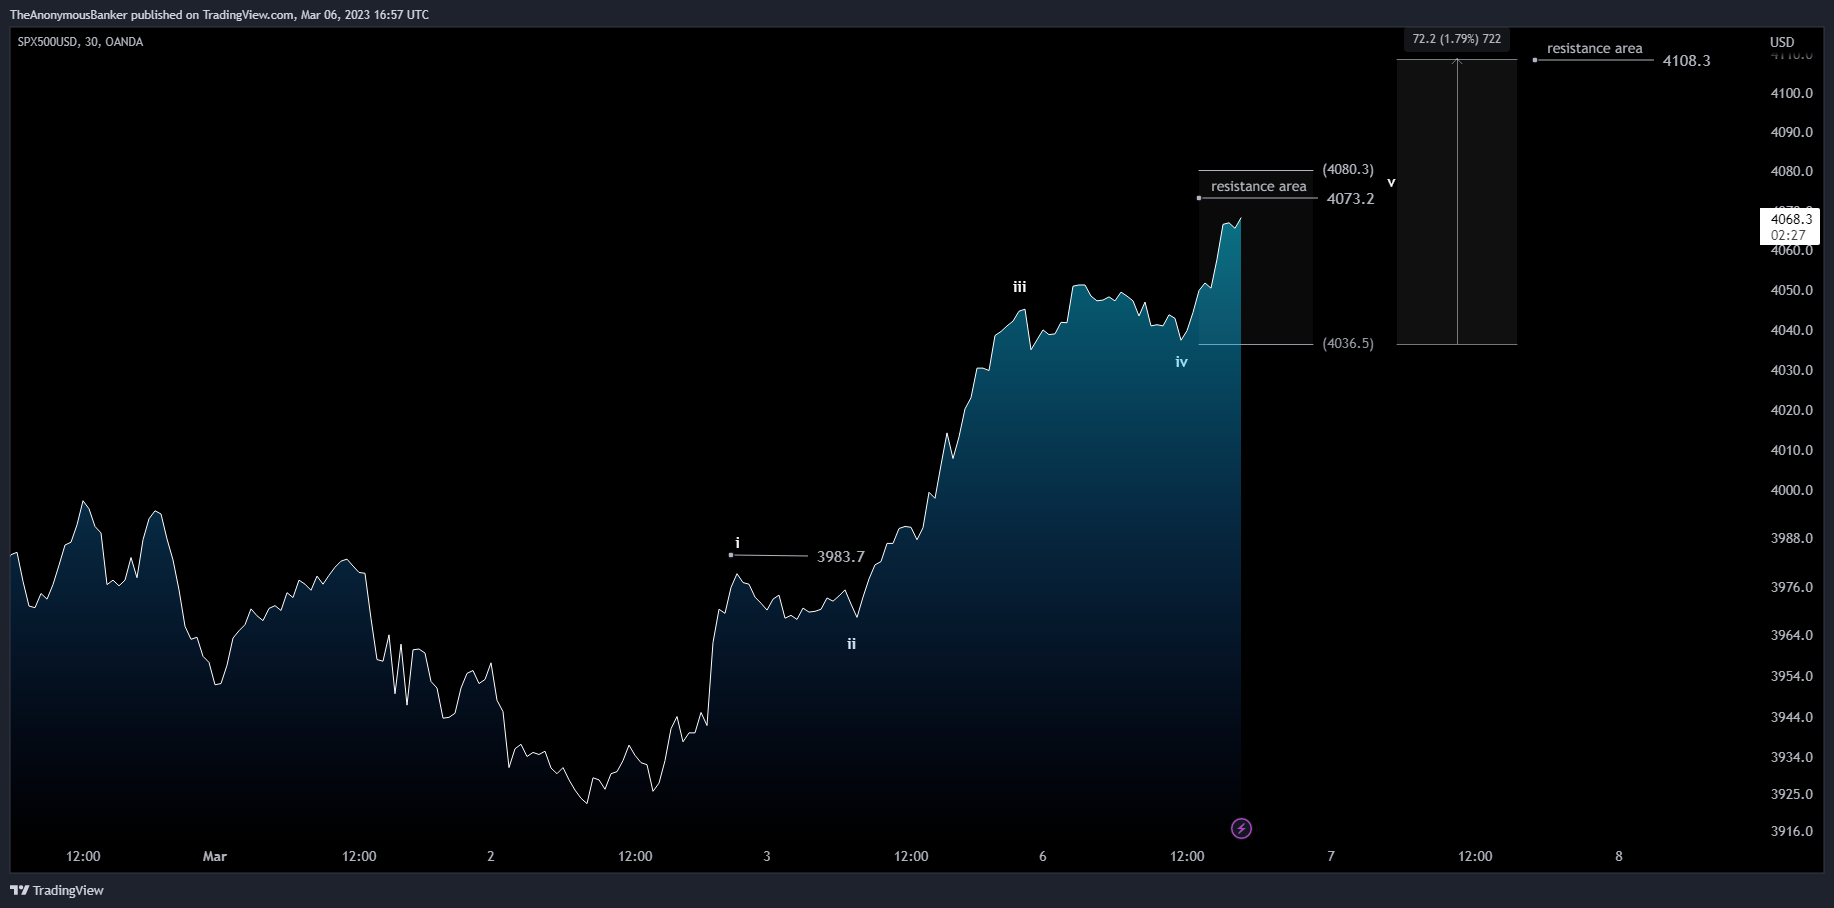Click the wave label iii
This screenshot has width=1834, height=908.
[x=1019, y=287]
